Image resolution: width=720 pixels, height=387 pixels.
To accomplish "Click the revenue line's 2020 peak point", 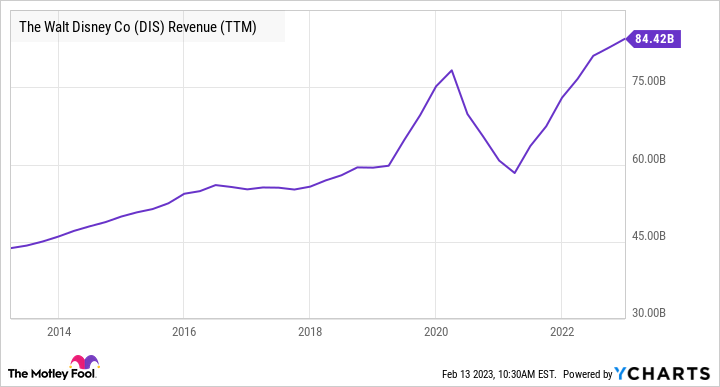I will [452, 70].
